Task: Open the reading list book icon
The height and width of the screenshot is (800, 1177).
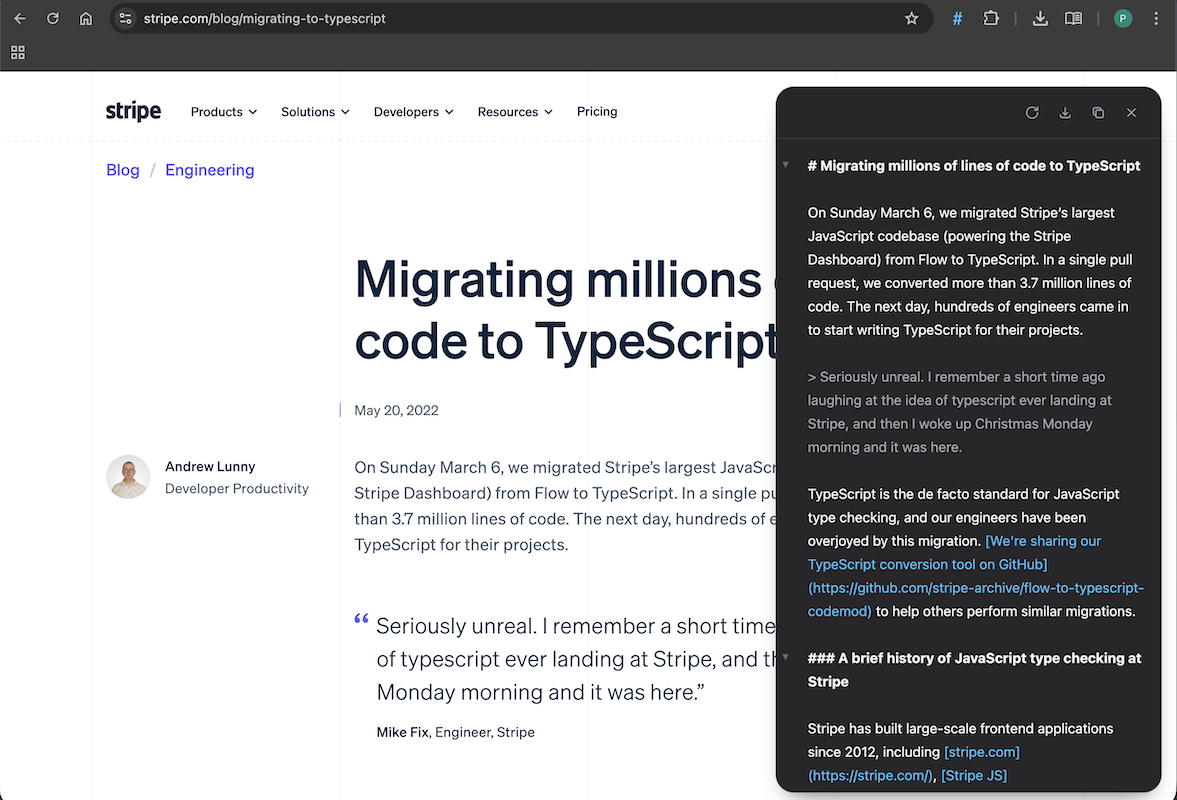Action: [1073, 18]
